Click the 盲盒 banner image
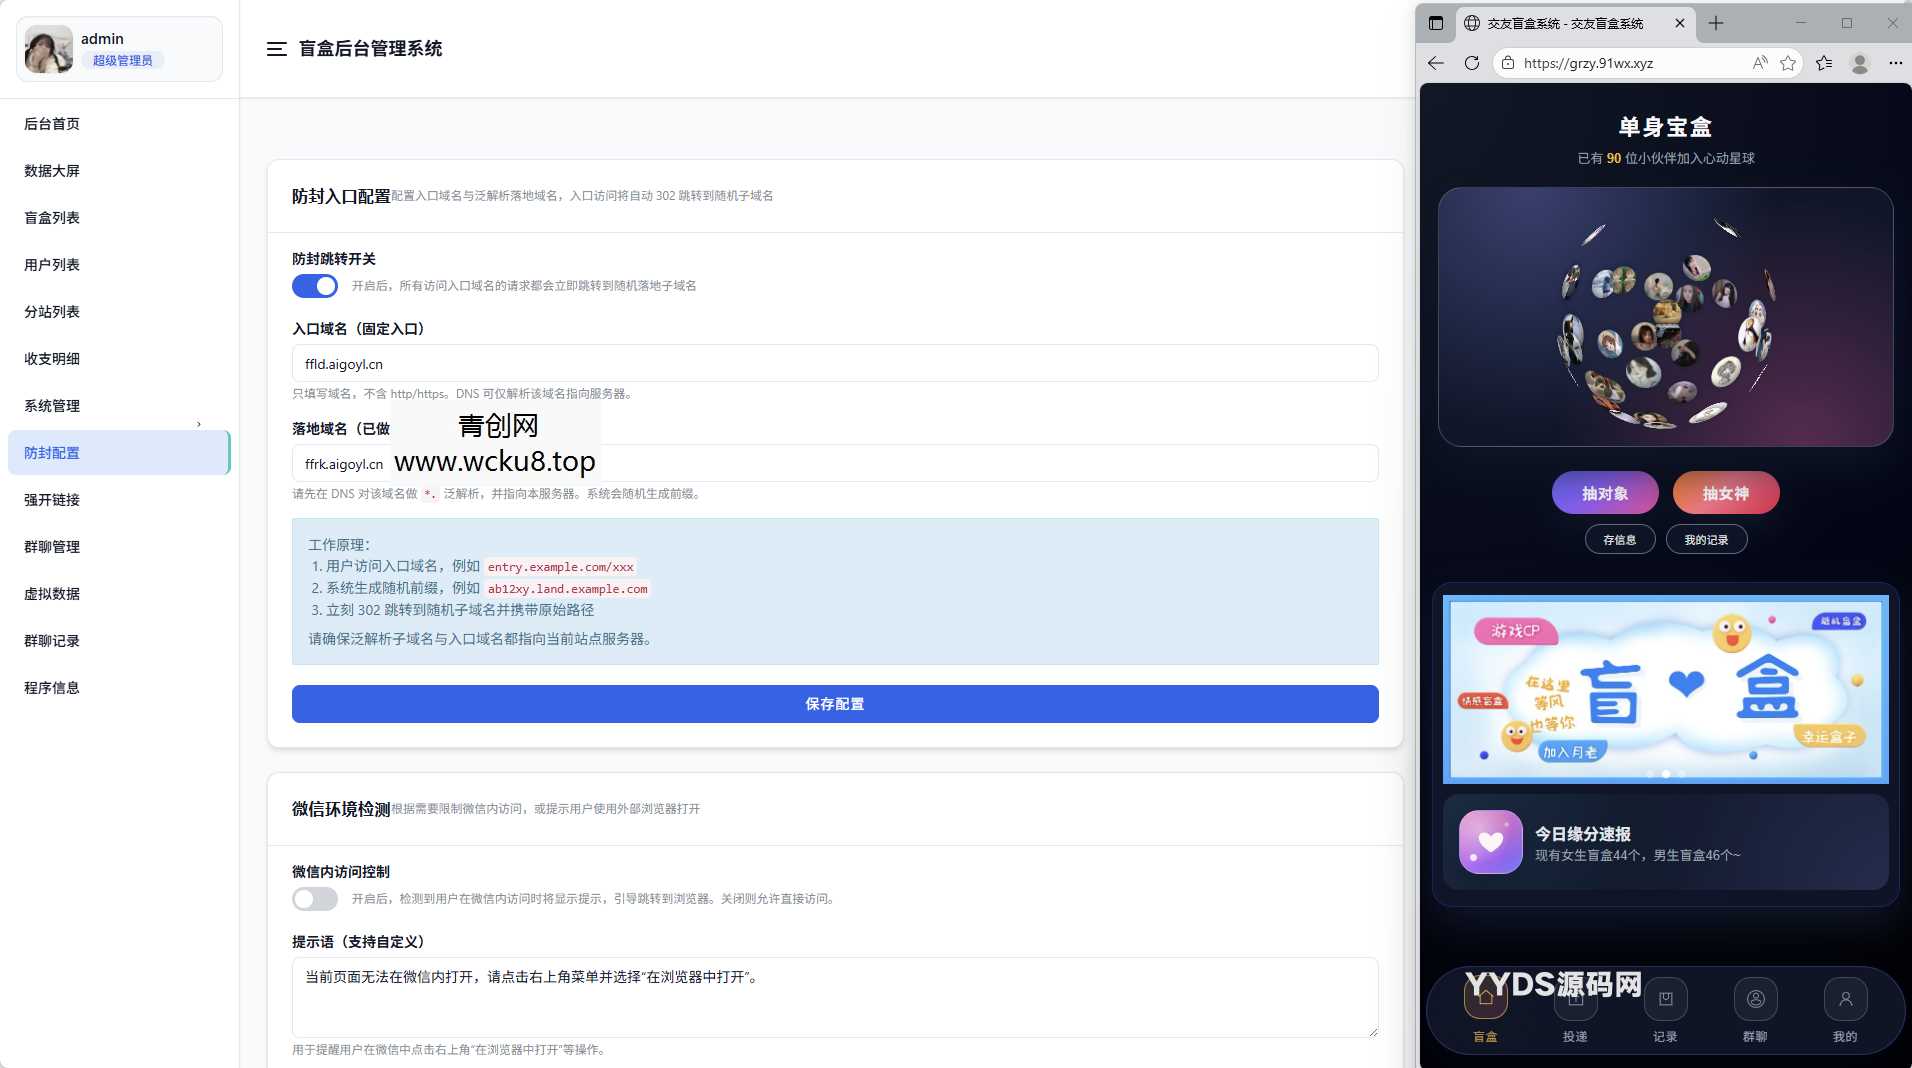The width and height of the screenshot is (1912, 1068). click(1665, 689)
